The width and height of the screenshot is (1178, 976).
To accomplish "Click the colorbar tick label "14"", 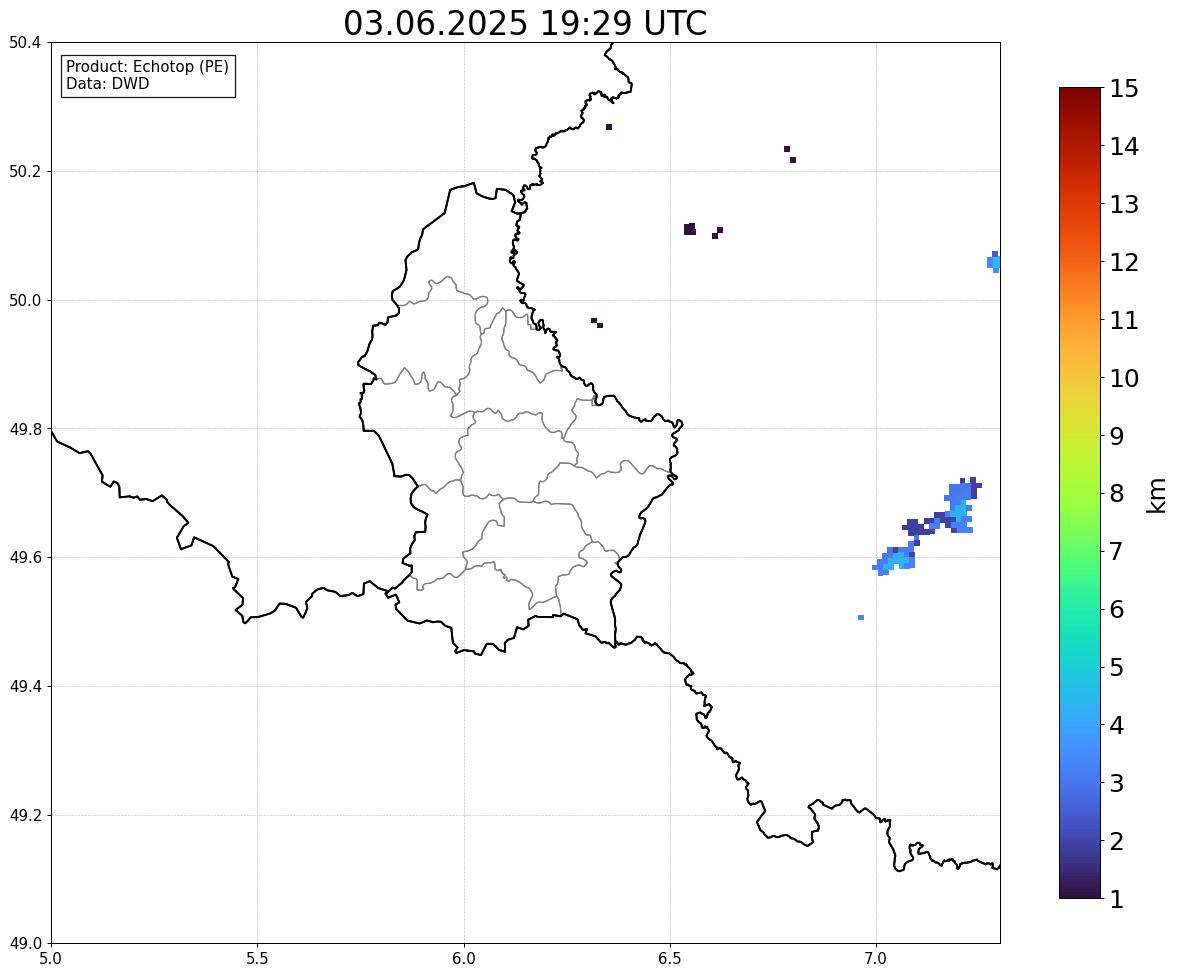I will 1124,147.
